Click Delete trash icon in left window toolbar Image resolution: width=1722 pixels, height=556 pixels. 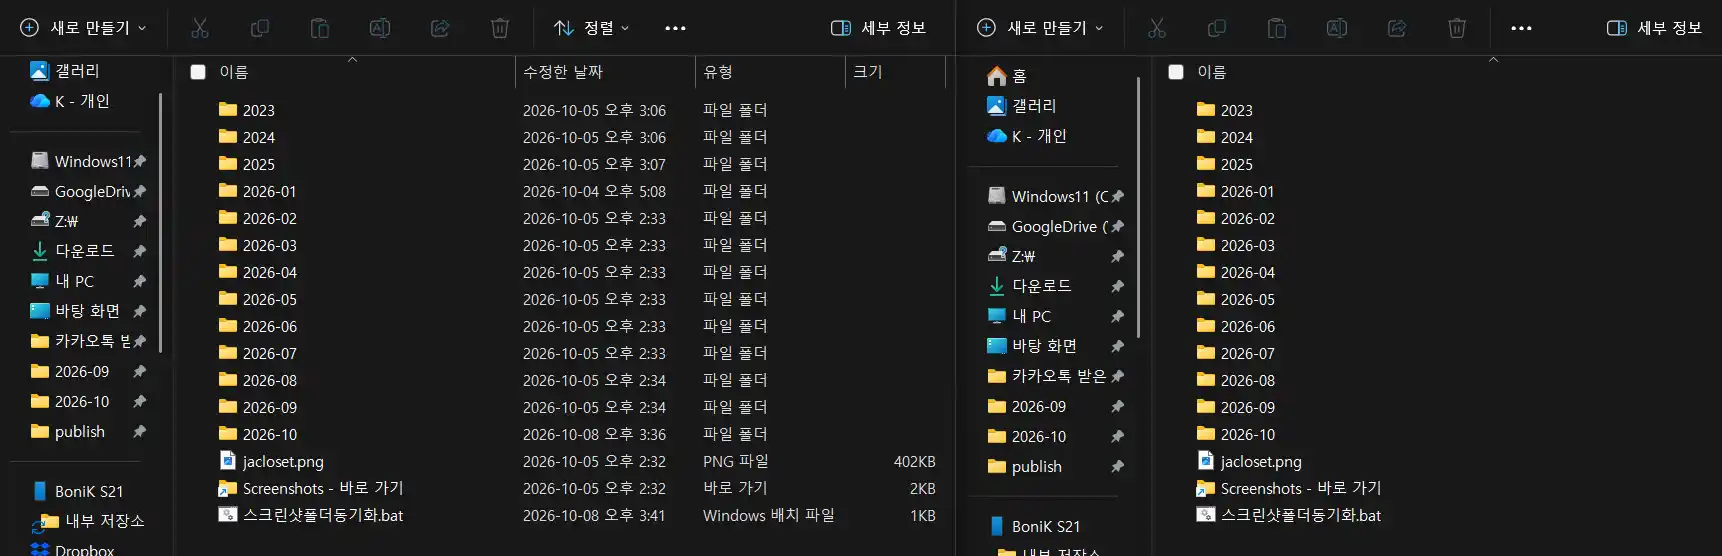tap(500, 28)
